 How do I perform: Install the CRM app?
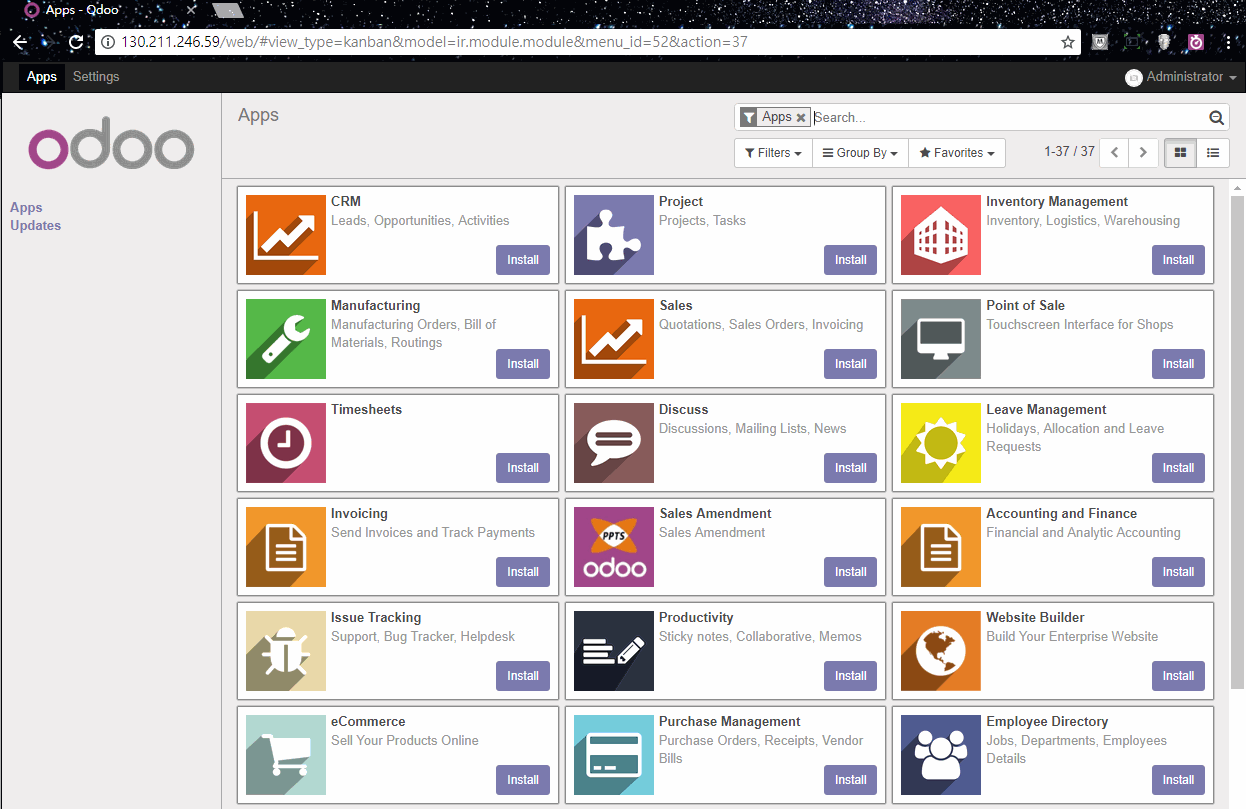pyautogui.click(x=523, y=260)
